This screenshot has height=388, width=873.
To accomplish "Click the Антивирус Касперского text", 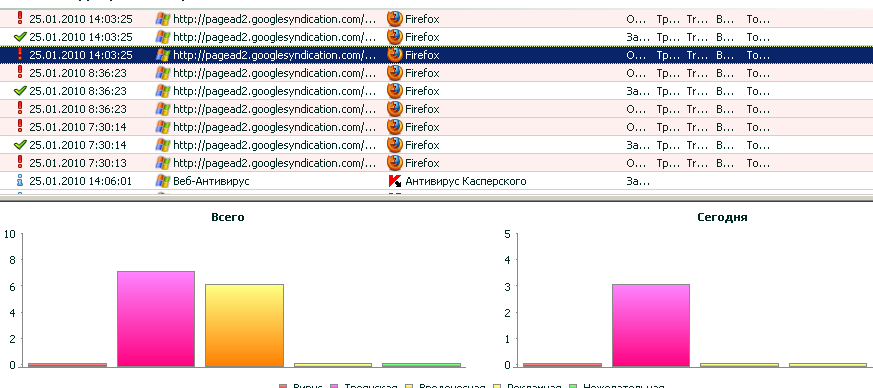I will coord(465,181).
